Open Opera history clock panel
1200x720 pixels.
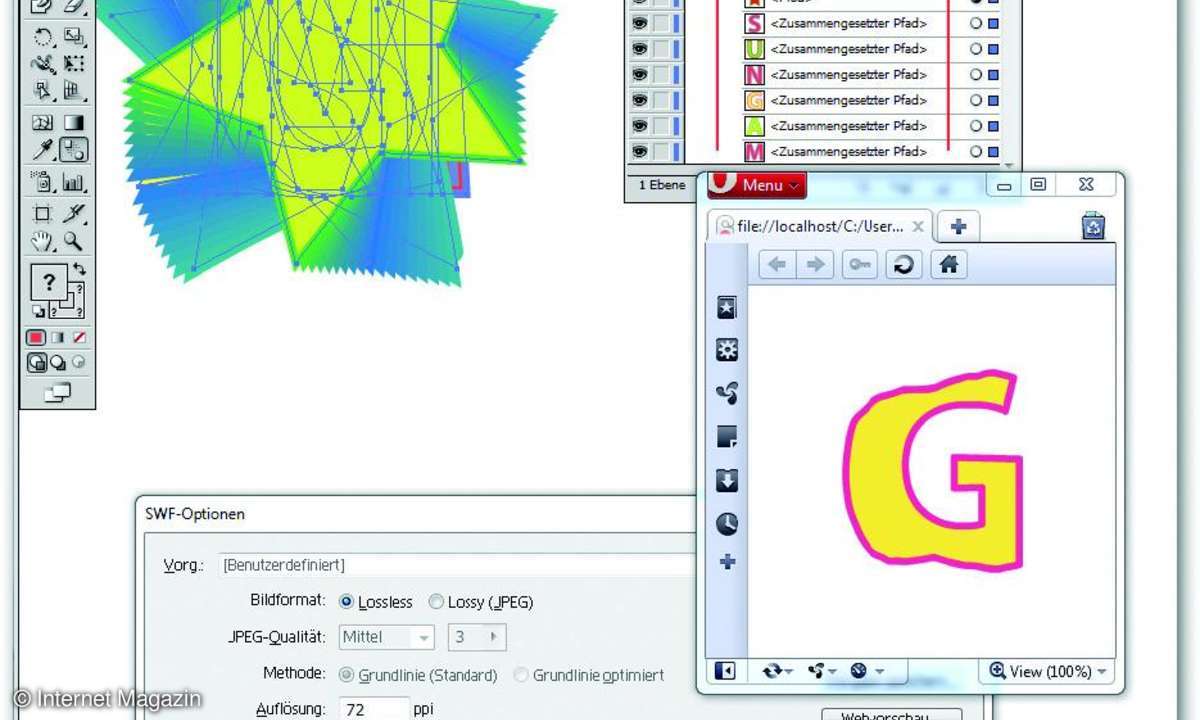(727, 524)
